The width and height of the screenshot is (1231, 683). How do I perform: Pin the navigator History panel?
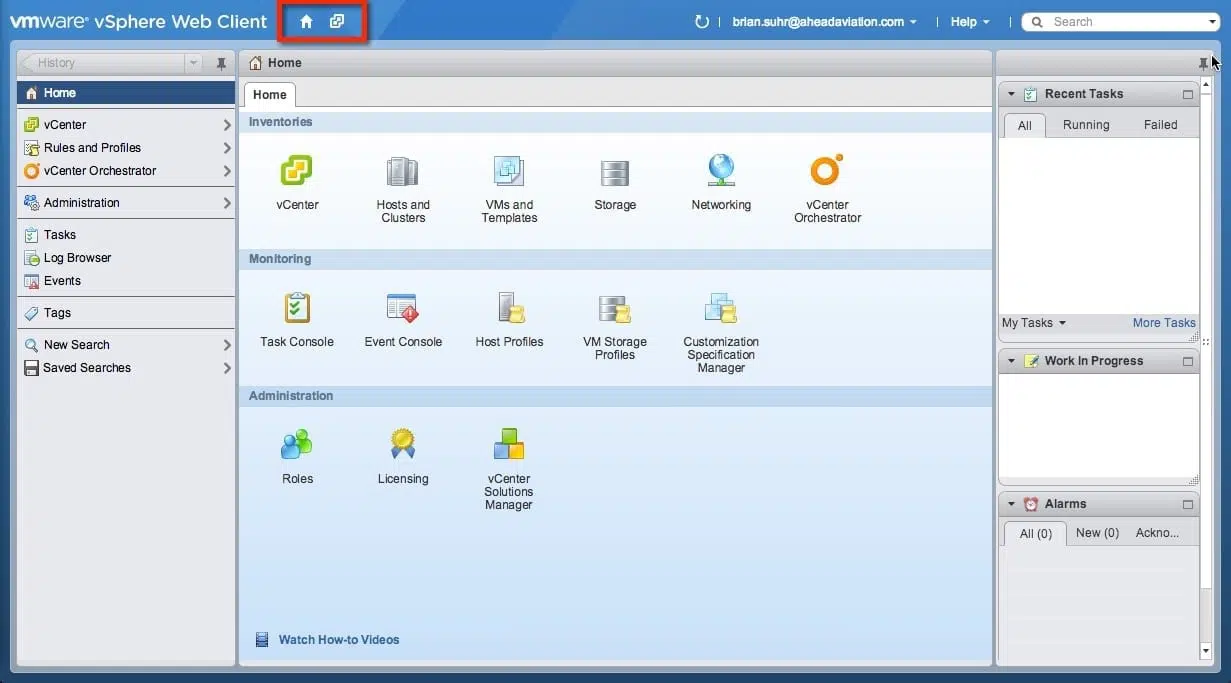[x=221, y=63]
